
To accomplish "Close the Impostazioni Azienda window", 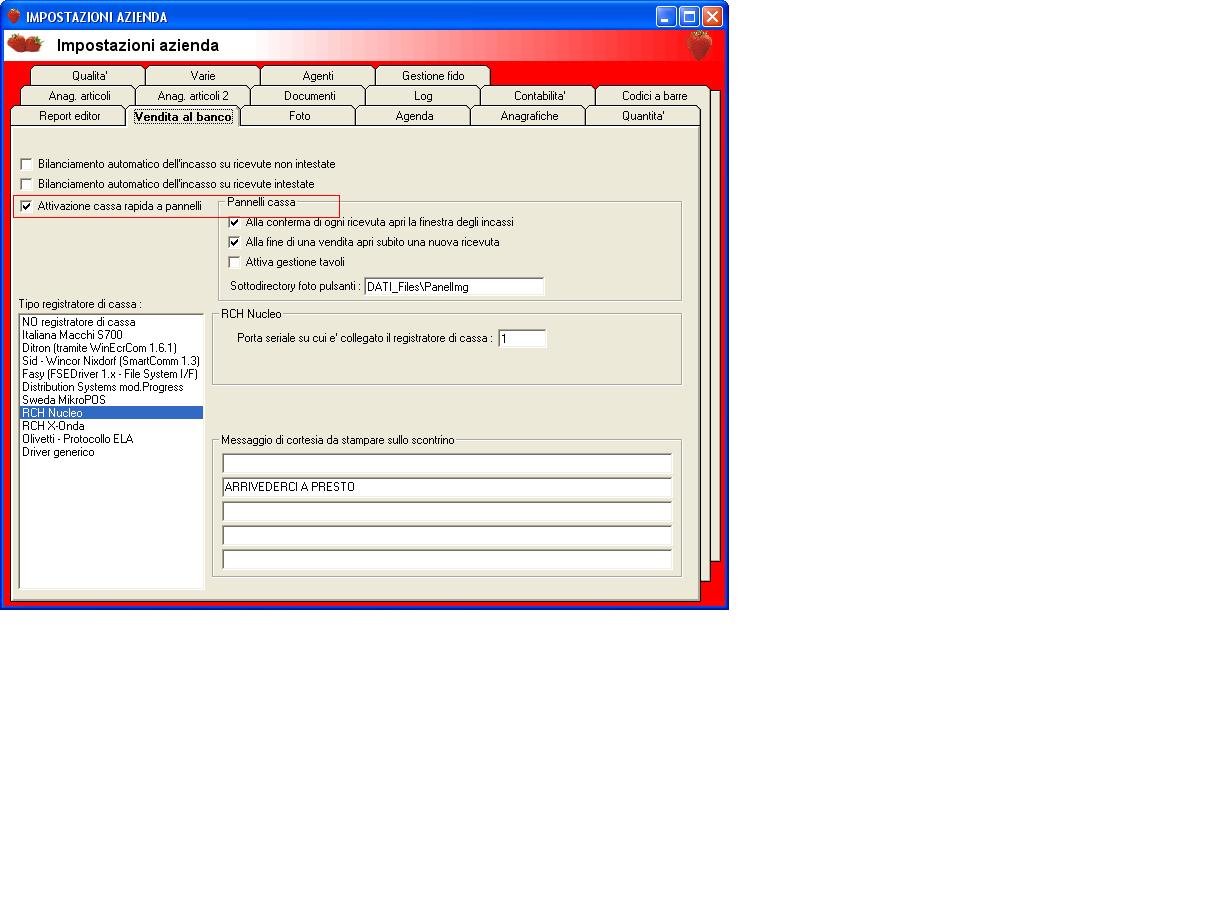I will [712, 17].
